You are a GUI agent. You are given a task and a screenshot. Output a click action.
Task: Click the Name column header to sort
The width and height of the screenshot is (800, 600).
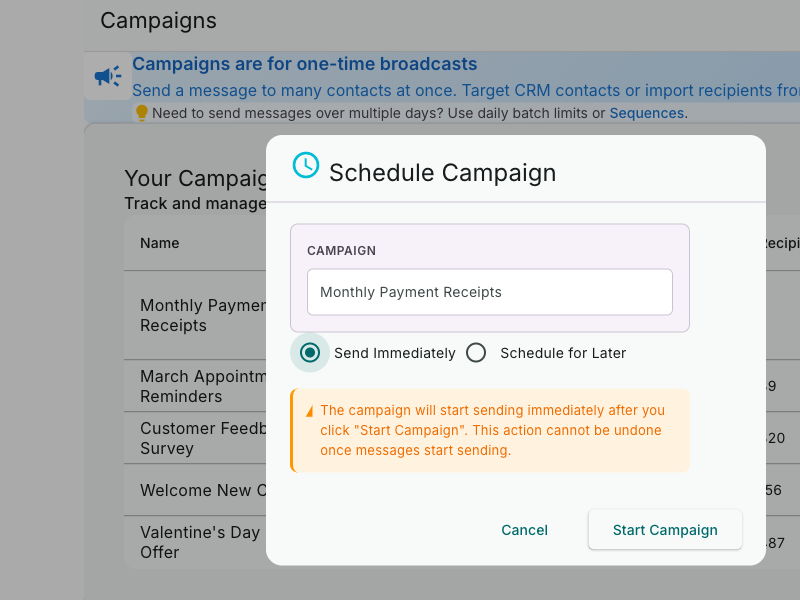pyautogui.click(x=161, y=243)
